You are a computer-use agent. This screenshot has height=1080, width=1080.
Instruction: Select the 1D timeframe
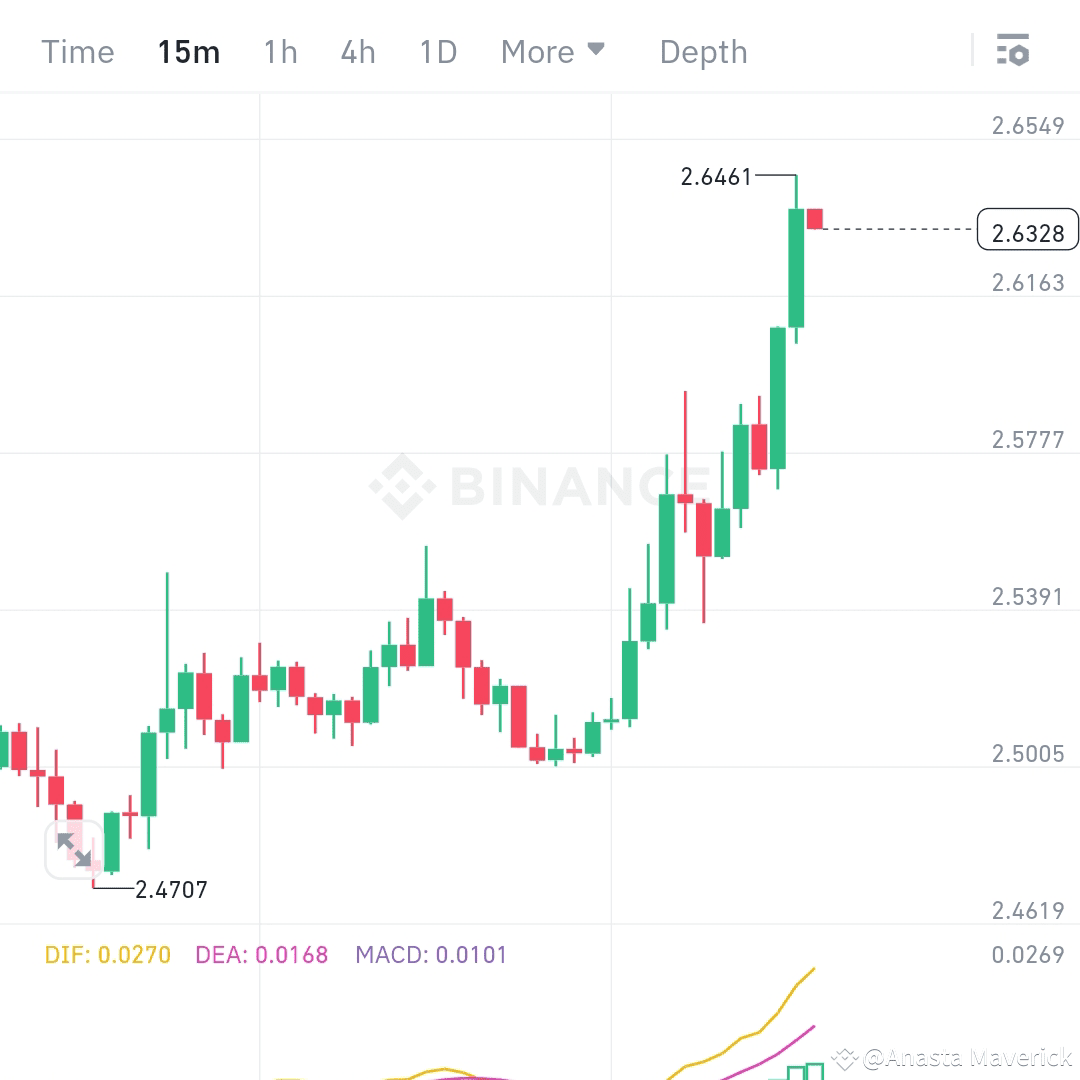click(437, 51)
